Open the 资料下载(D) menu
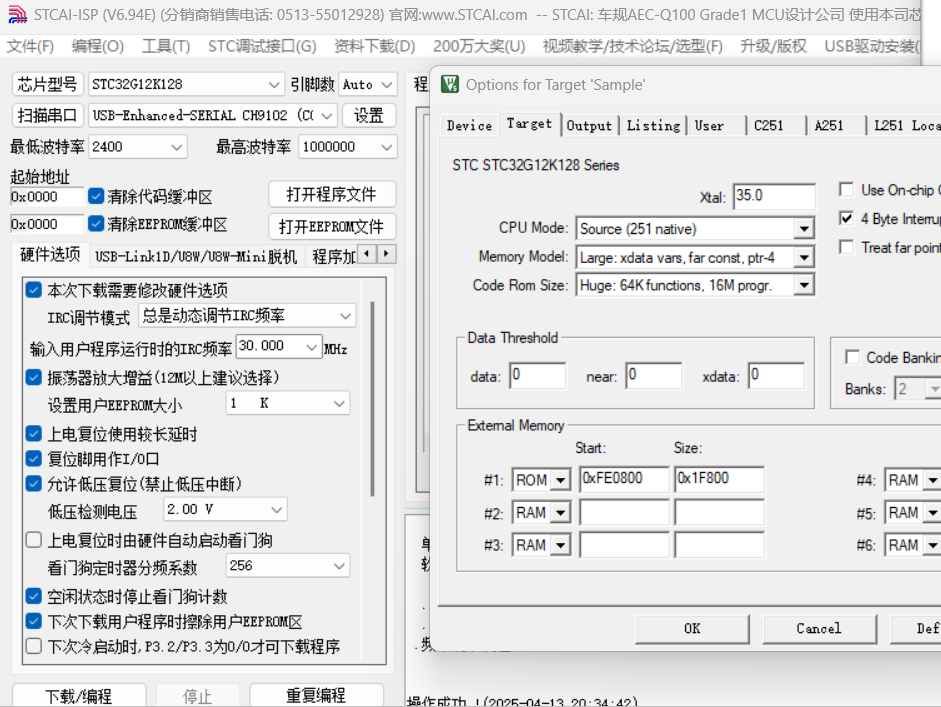Screen dimensions: 941x707 [374, 46]
